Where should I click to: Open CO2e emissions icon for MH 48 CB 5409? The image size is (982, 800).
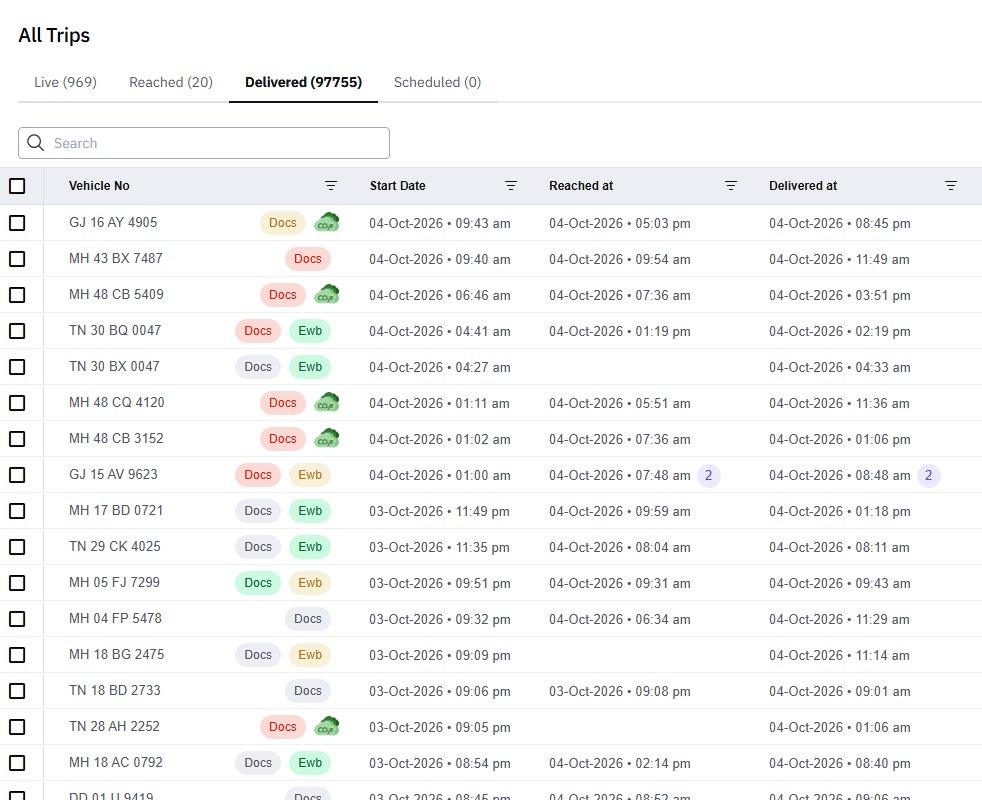326,294
